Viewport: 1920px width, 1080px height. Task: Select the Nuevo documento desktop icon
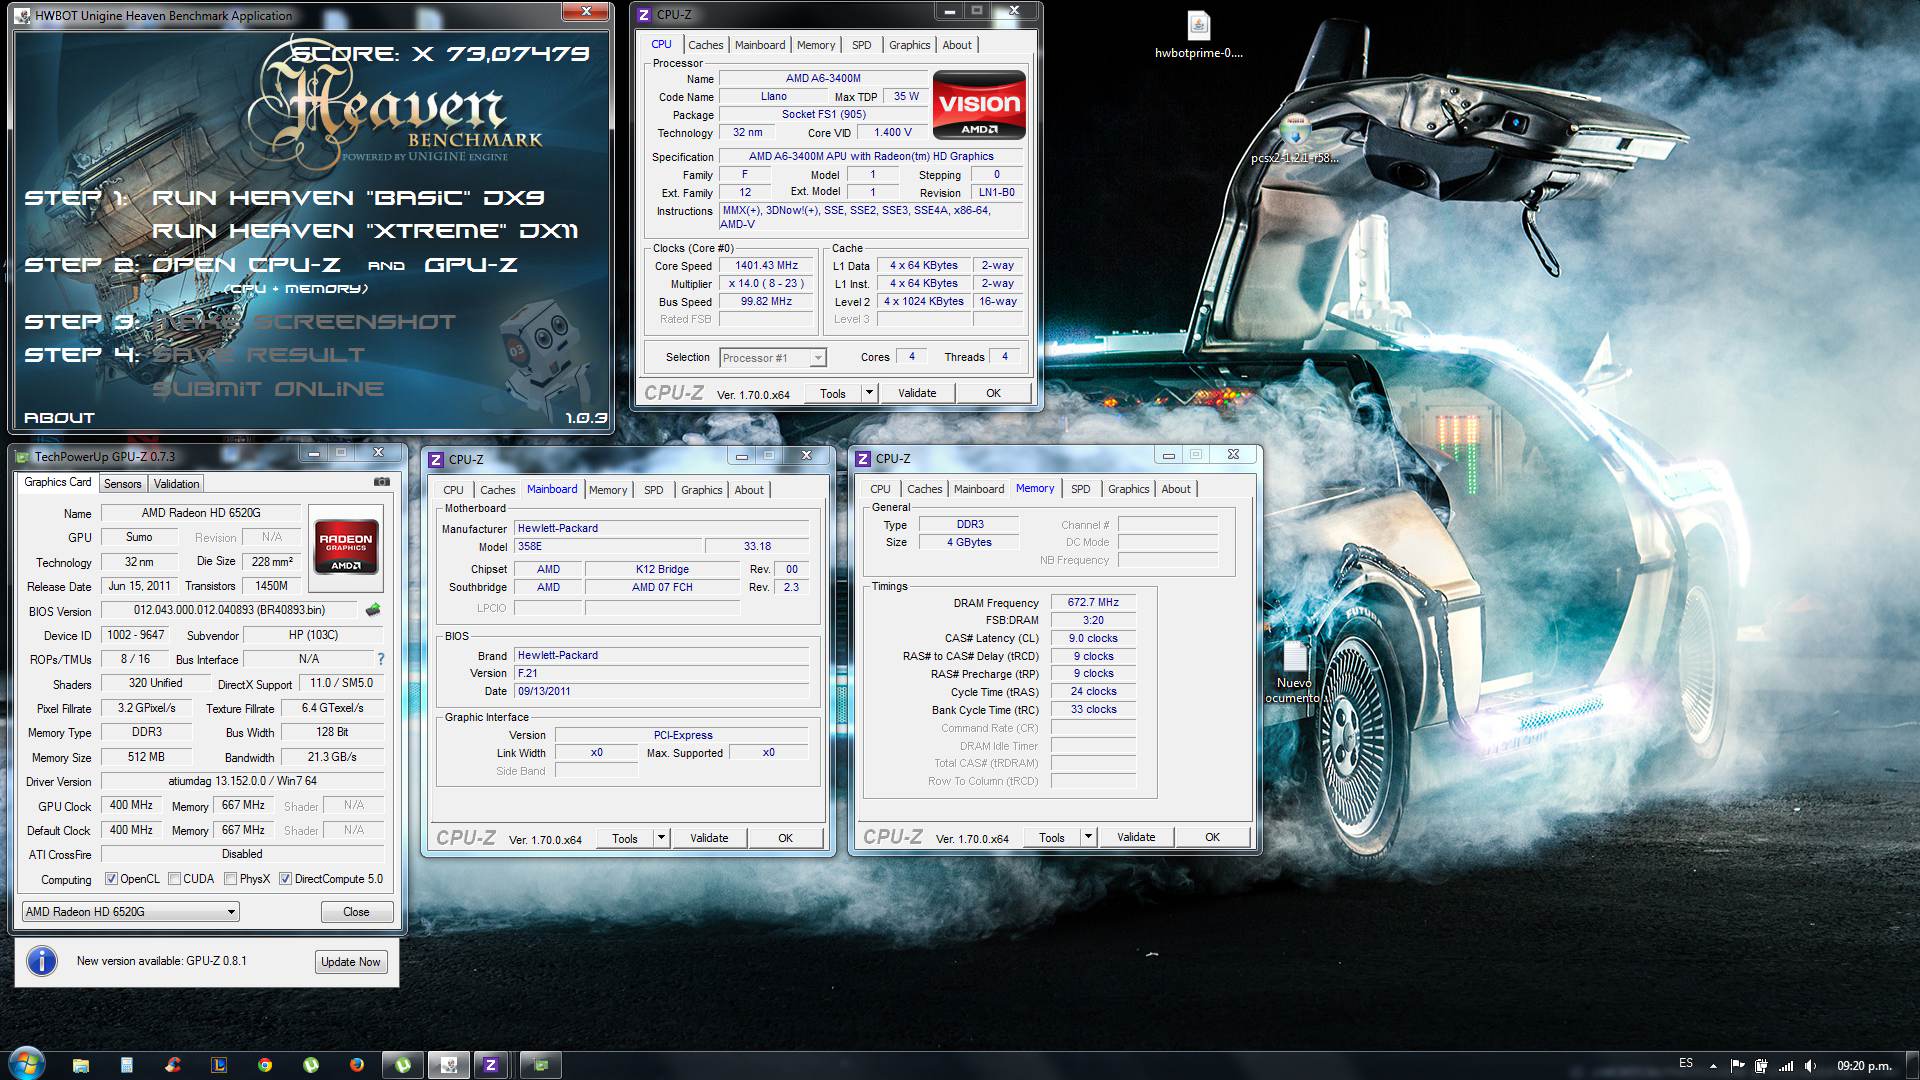(1294, 672)
